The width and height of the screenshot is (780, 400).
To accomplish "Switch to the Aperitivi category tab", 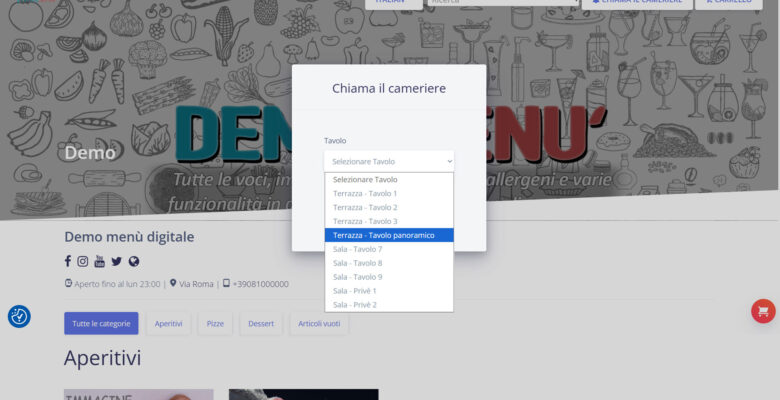I will click(x=168, y=323).
